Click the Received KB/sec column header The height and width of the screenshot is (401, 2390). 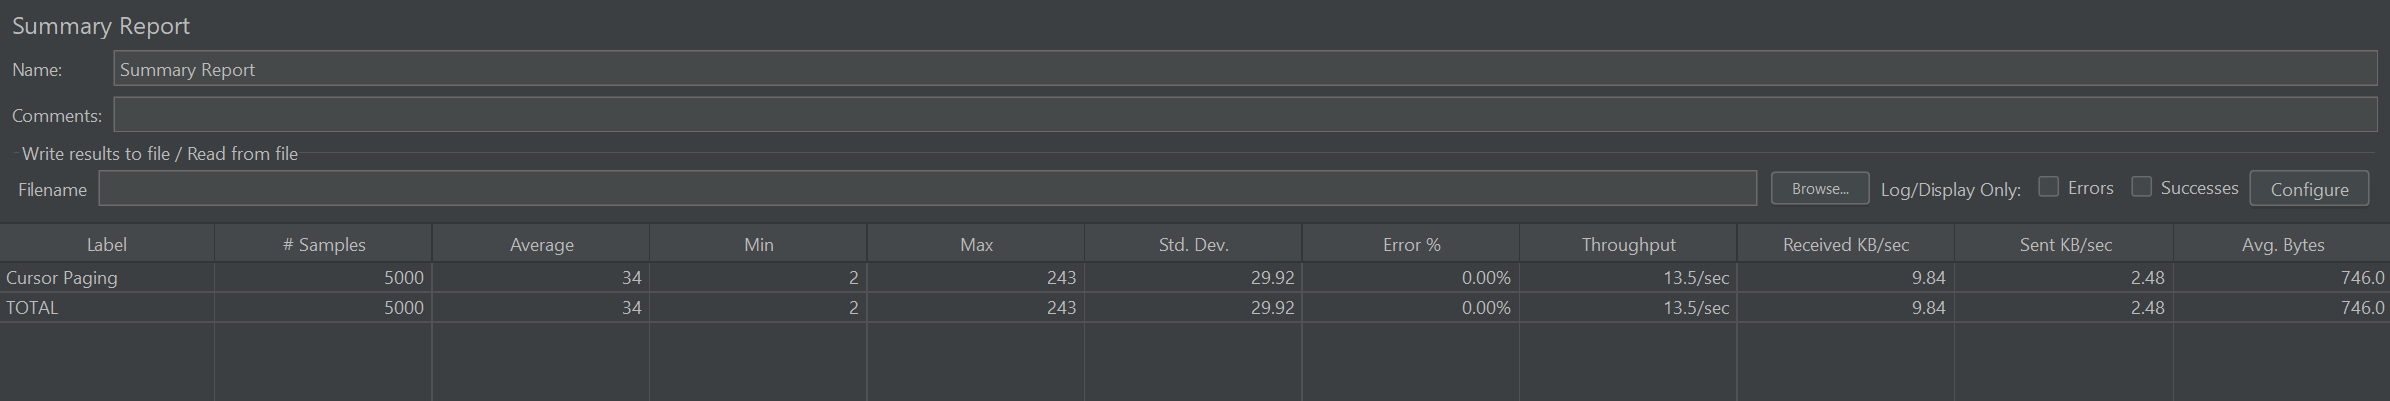1846,244
